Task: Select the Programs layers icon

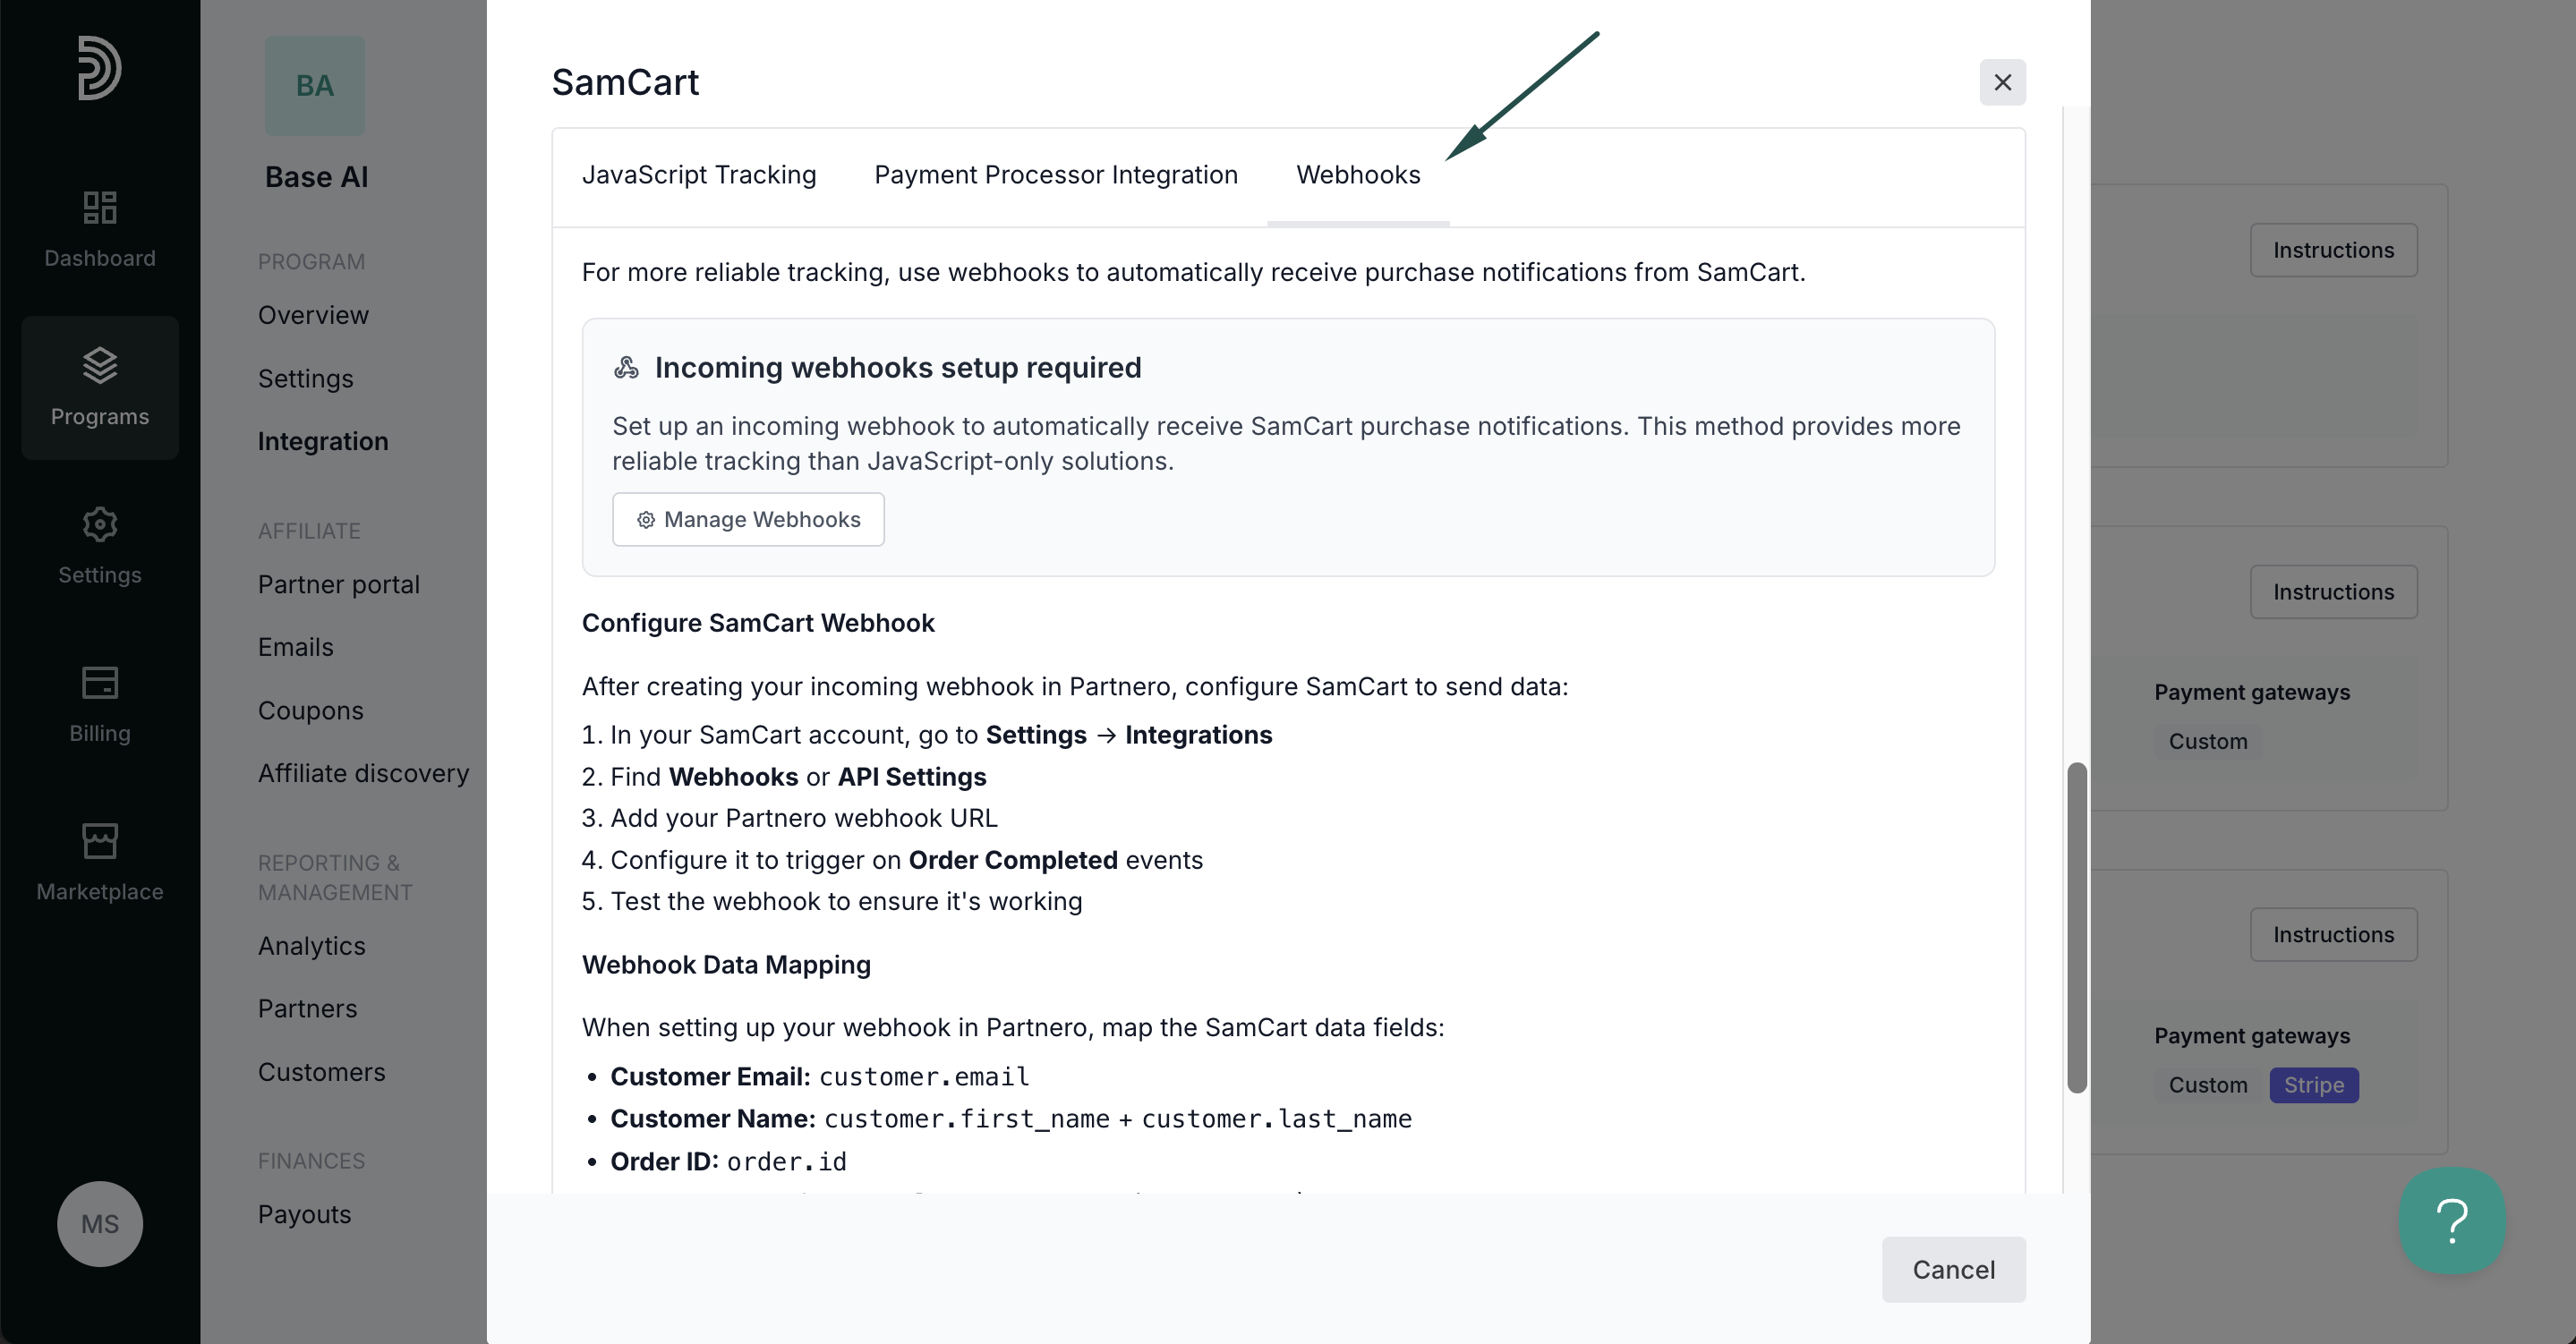Action: pos(100,365)
